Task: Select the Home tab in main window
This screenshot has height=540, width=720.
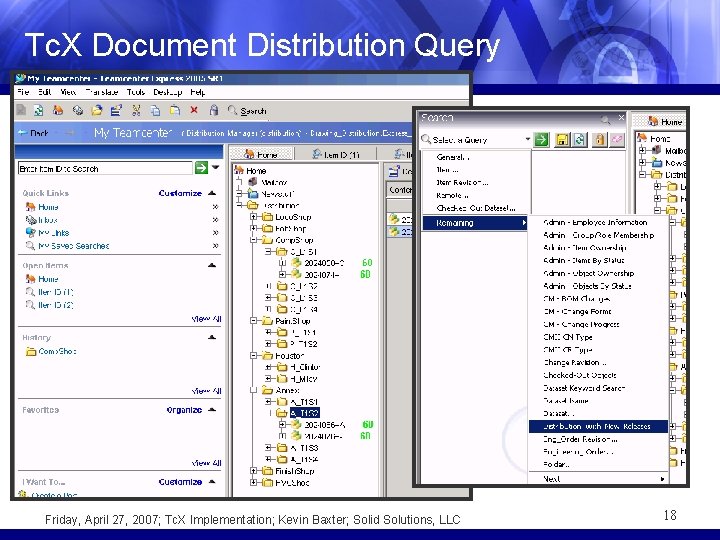Action: [x=261, y=155]
